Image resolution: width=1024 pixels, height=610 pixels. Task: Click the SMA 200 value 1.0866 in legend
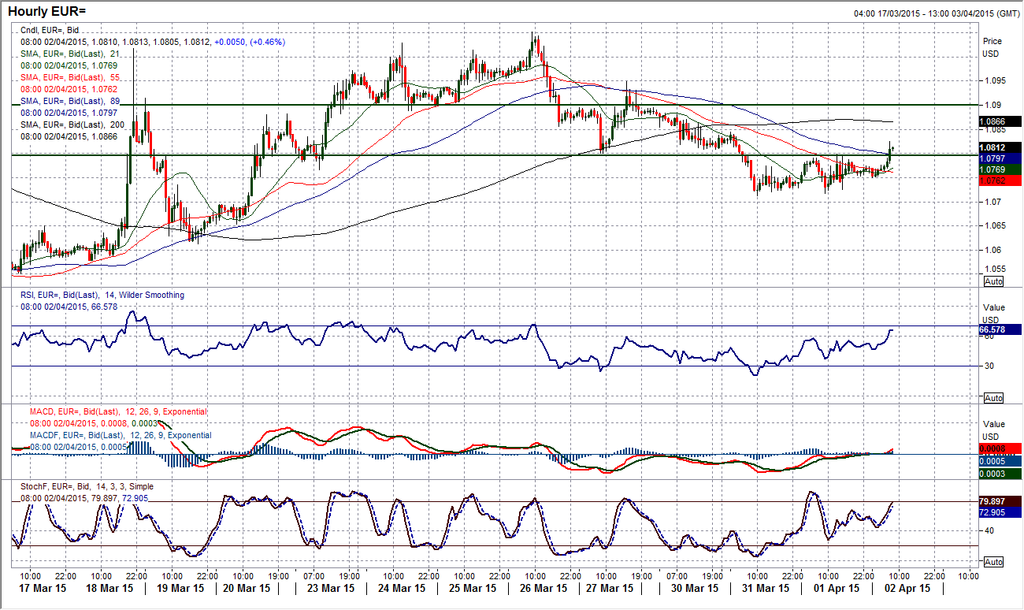104,136
